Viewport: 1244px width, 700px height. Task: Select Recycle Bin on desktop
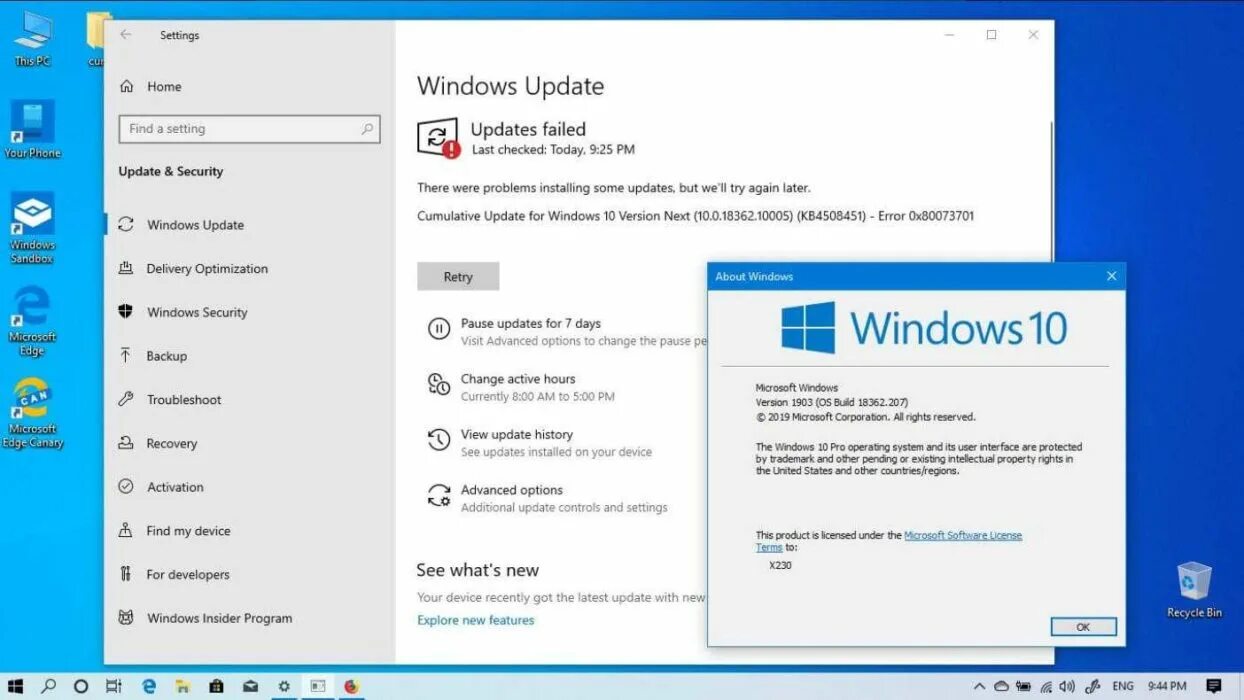tap(1194, 590)
